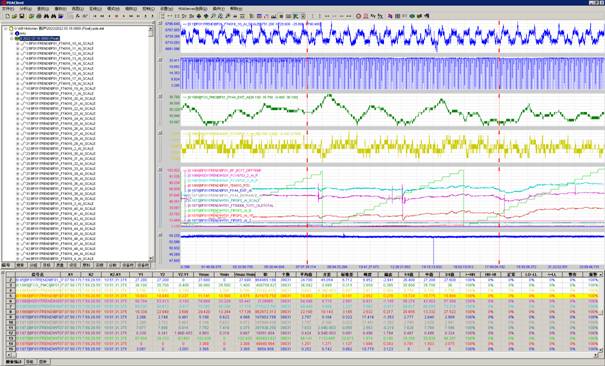605x366 pixels.
Task: Click the Y2-Y1 column header
Action: pos(183,275)
